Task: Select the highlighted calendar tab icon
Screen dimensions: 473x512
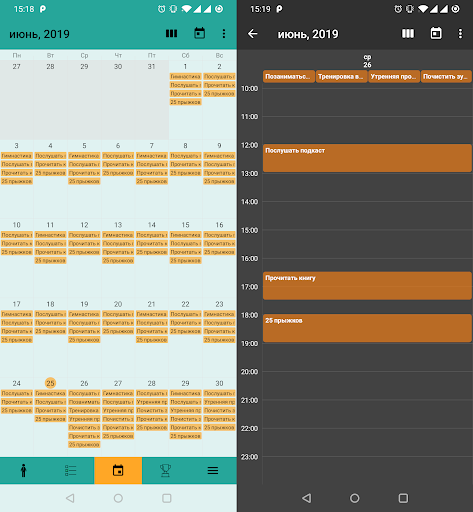Action: (118, 470)
